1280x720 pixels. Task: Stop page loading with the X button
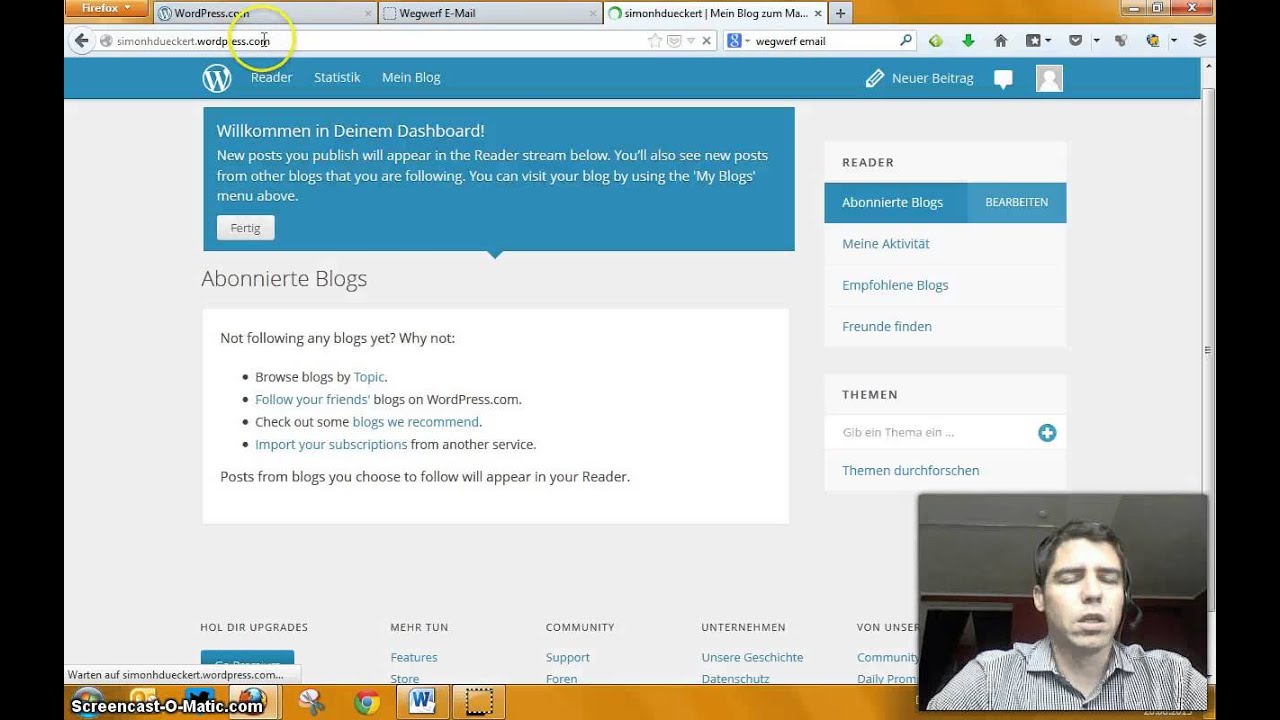[706, 41]
